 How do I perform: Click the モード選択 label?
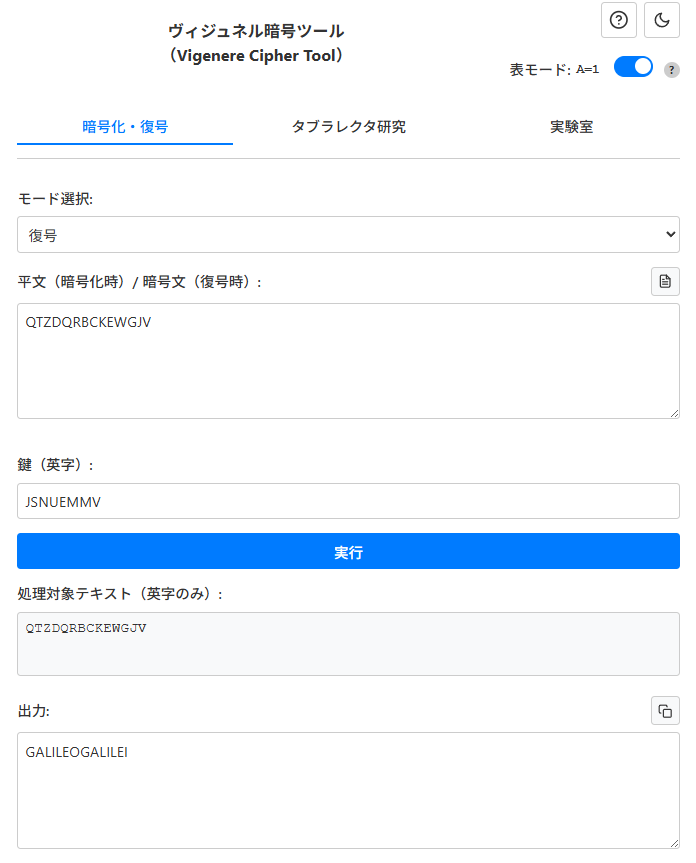tap(56, 199)
